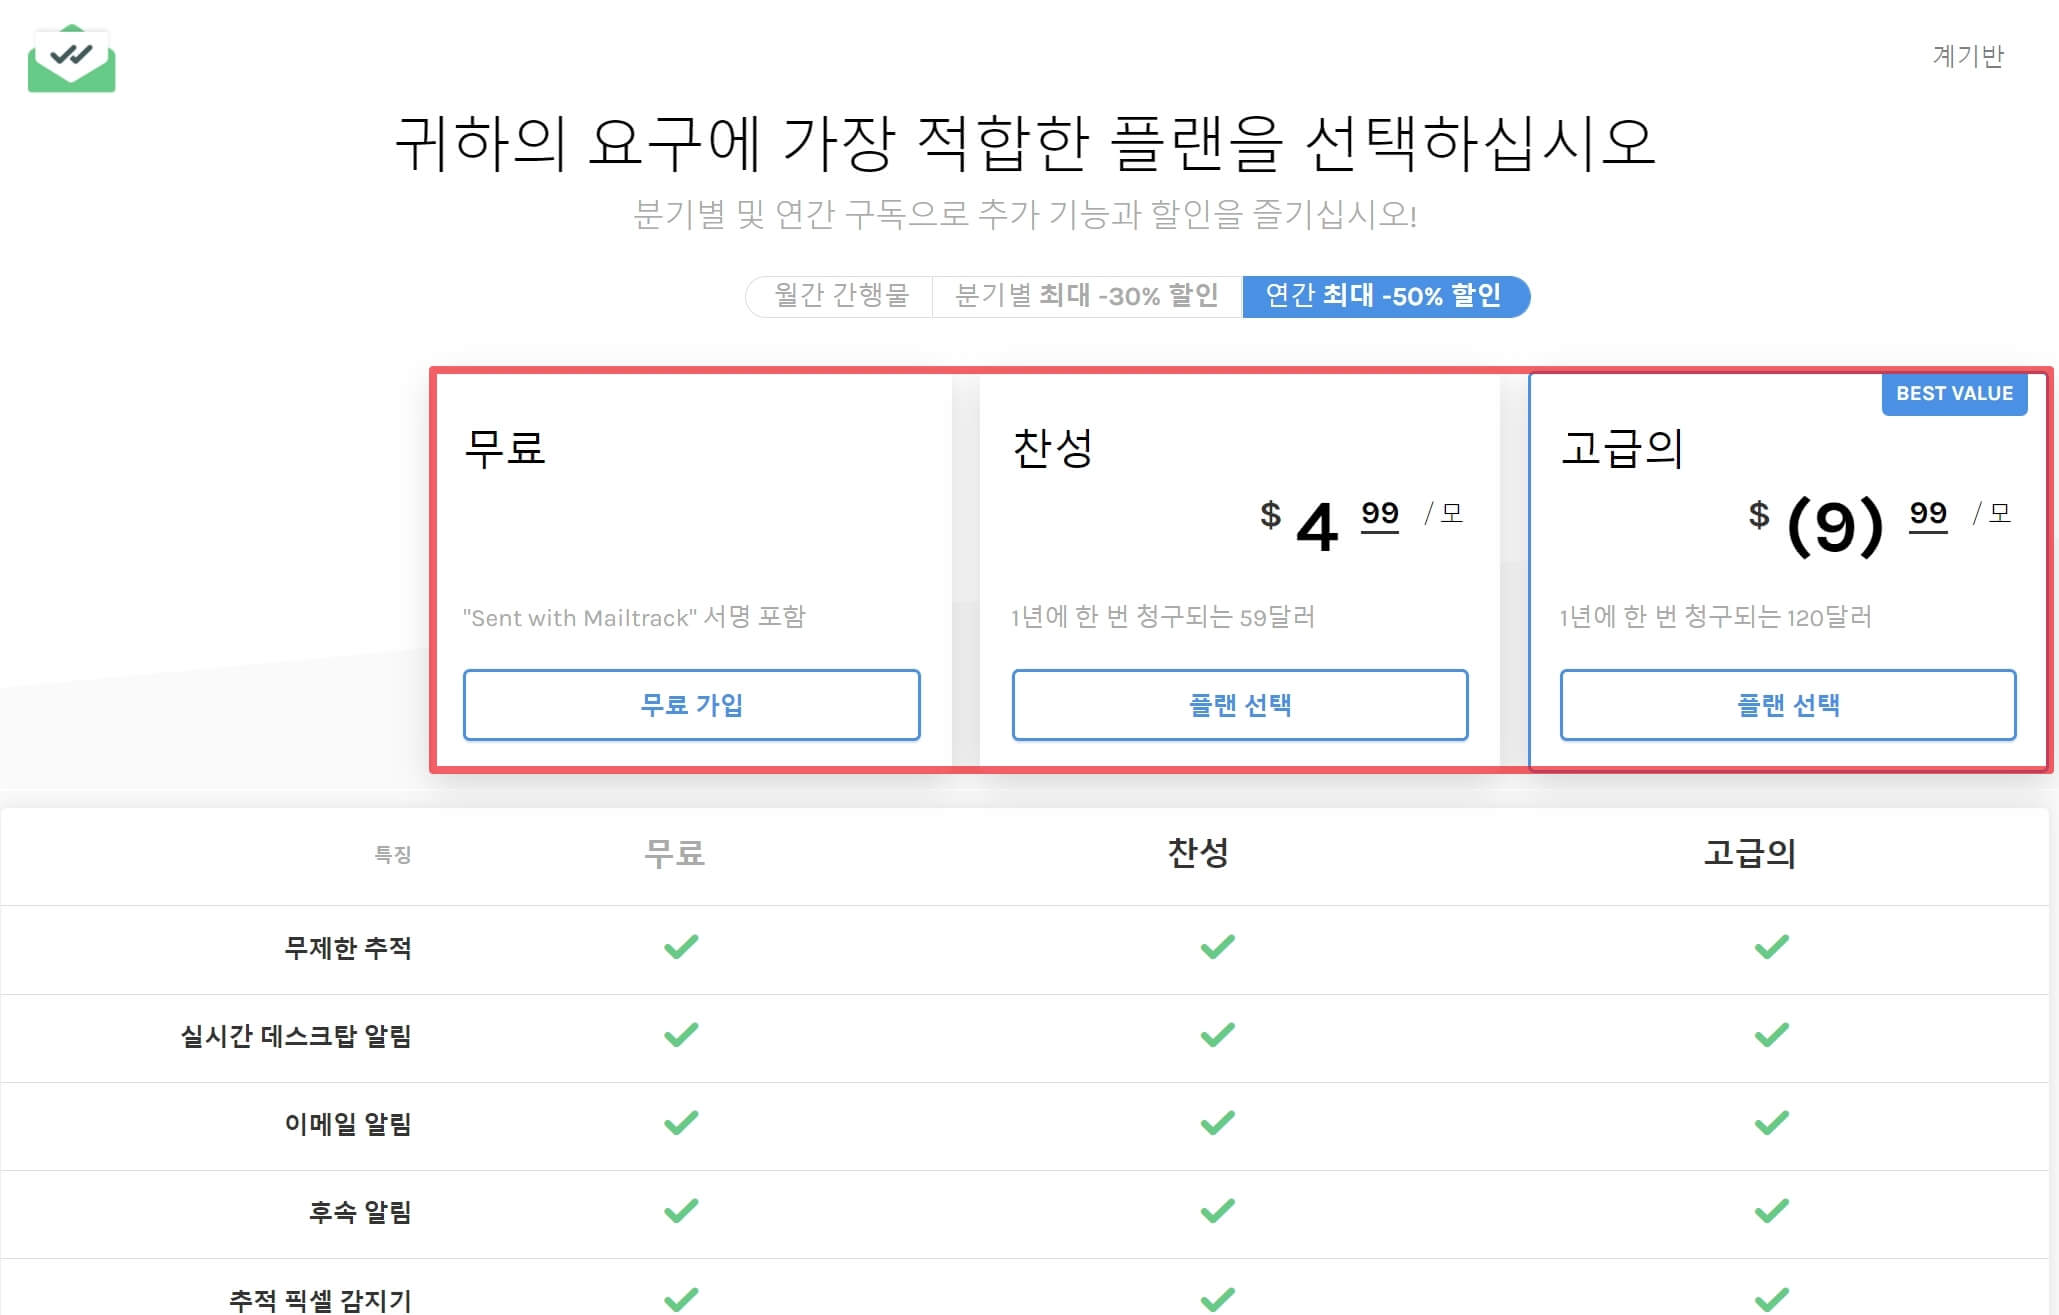
Task: Click 추적 픽셀 감지기 checkmark in 고급의 column
Action: 1771,1298
